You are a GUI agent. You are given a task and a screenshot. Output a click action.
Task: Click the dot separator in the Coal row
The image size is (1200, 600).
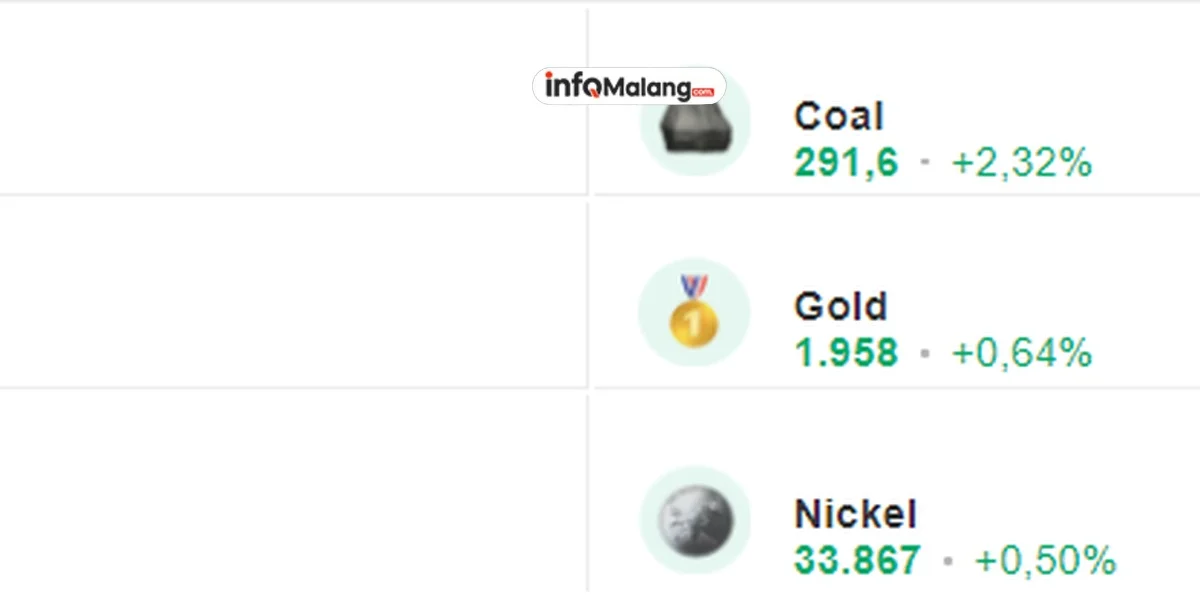point(925,162)
